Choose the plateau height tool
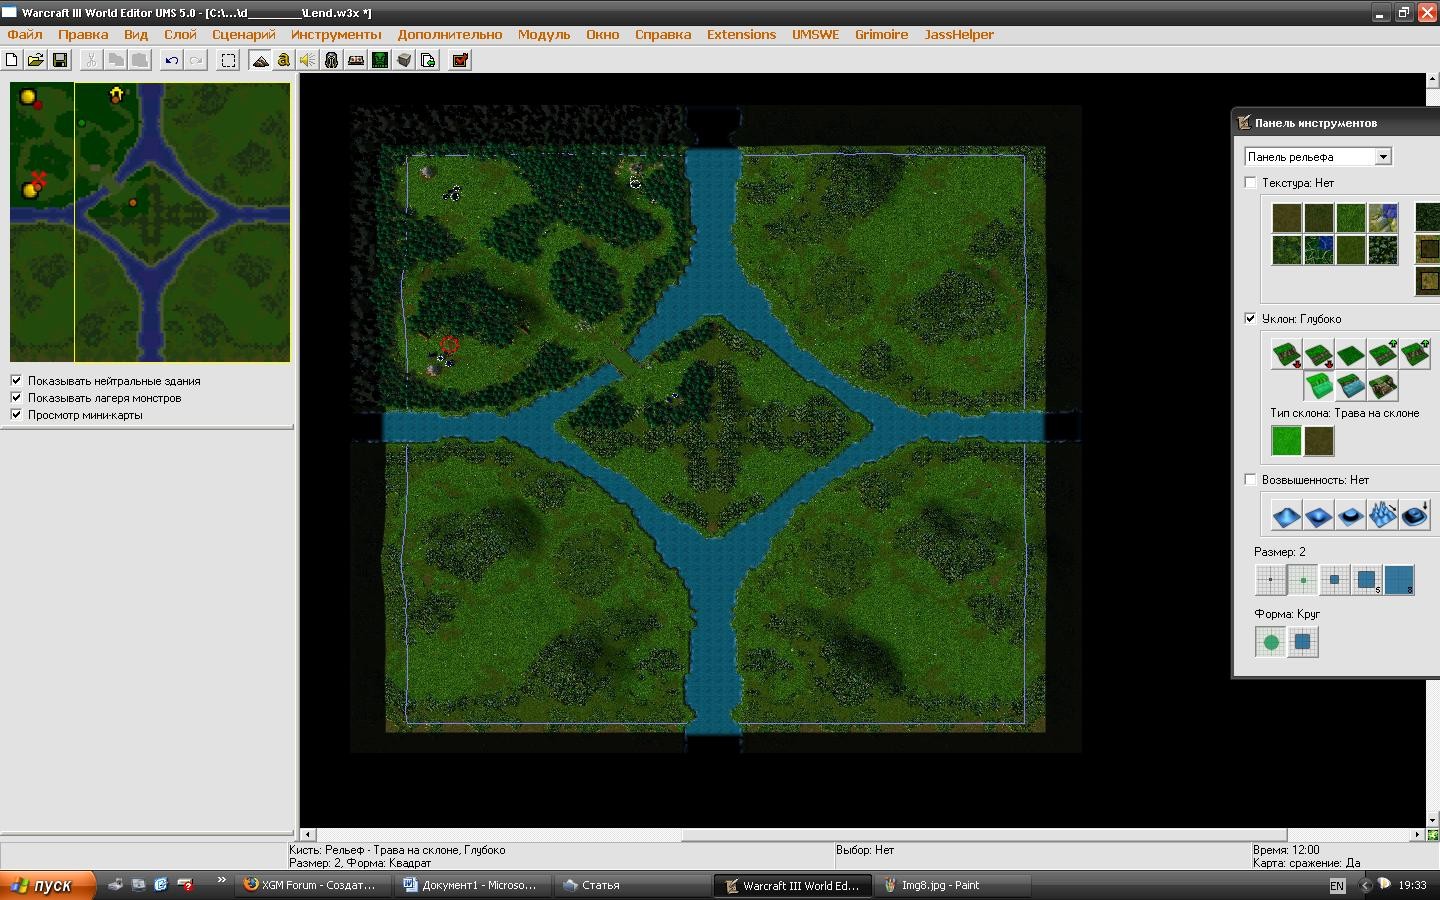Viewport: 1440px width, 900px height. [1350, 515]
